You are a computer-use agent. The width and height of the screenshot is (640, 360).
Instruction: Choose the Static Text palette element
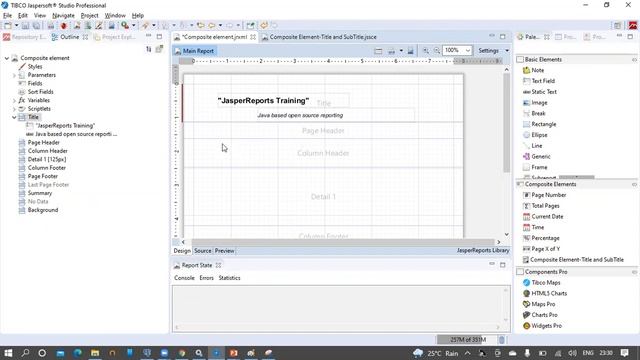pyautogui.click(x=540, y=92)
